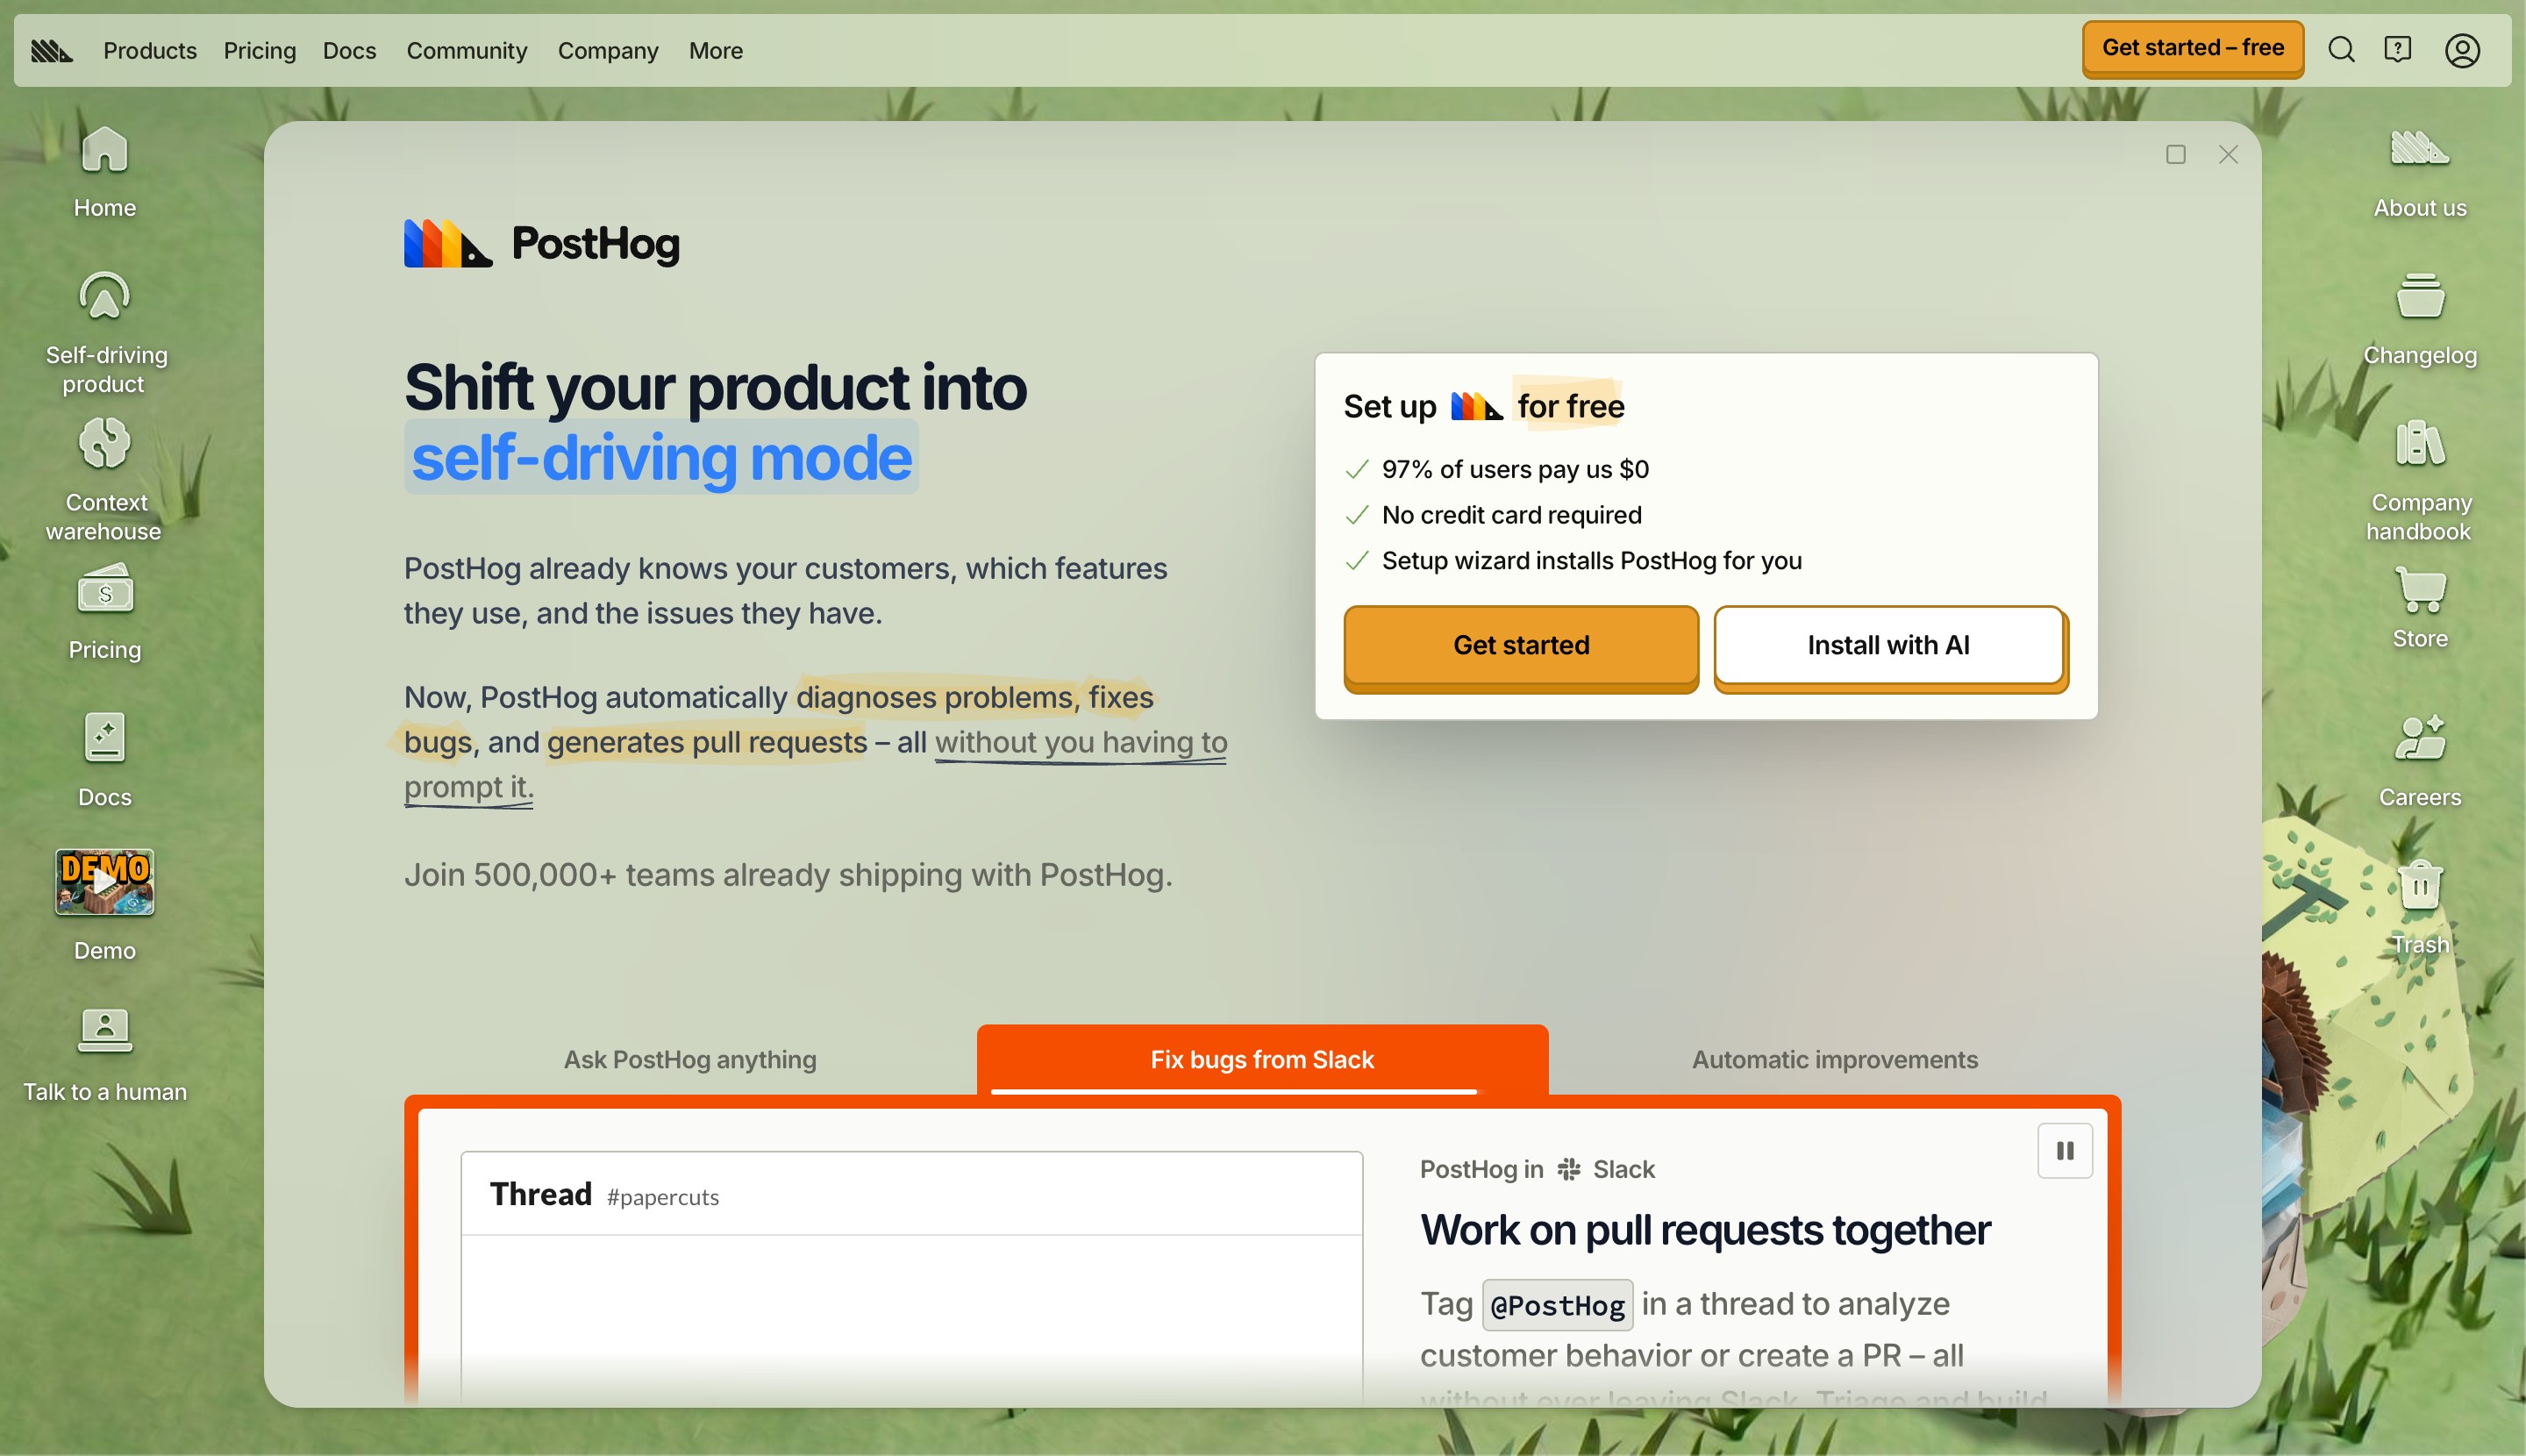This screenshot has width=2526, height=1456.
Task: Open the Community menu
Action: (467, 50)
